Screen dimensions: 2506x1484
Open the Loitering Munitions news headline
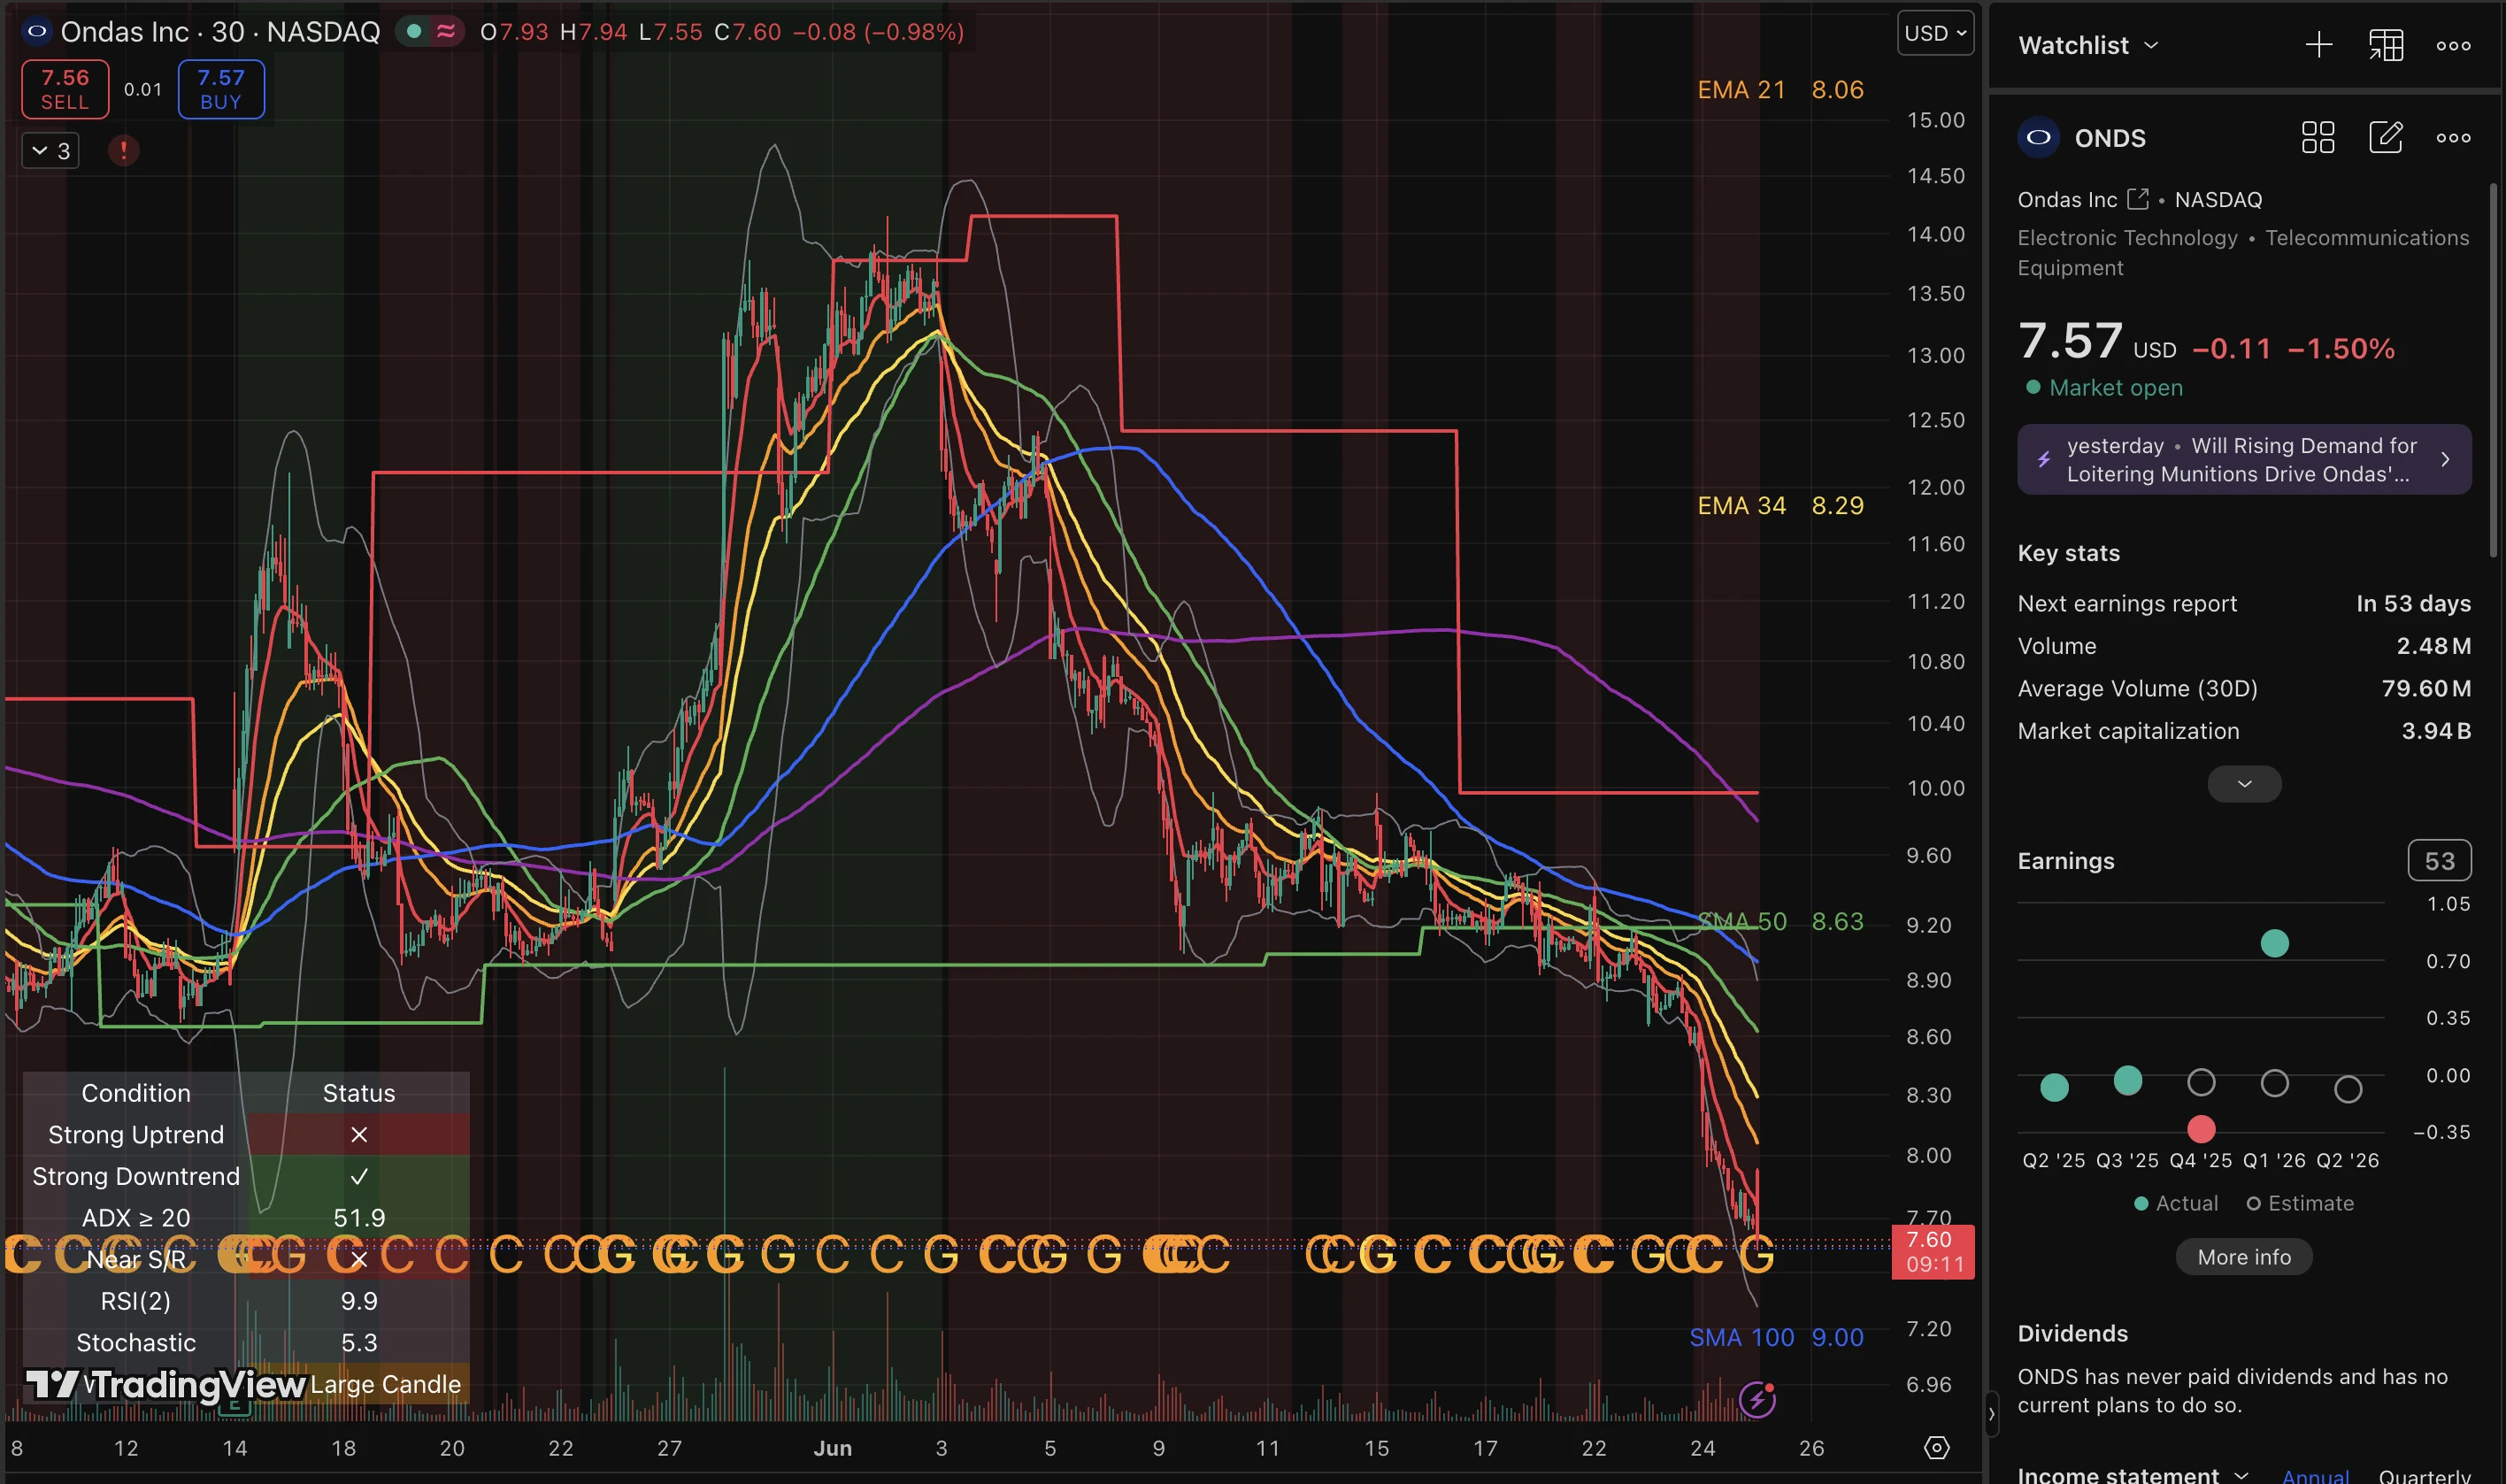click(2244, 459)
